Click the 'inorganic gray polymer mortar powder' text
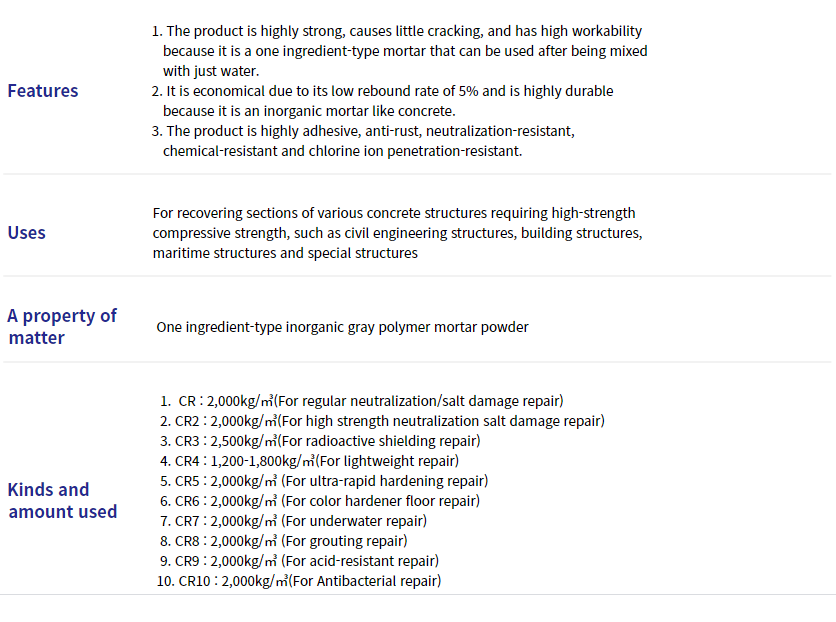This screenshot has width=836, height=622. 407,327
